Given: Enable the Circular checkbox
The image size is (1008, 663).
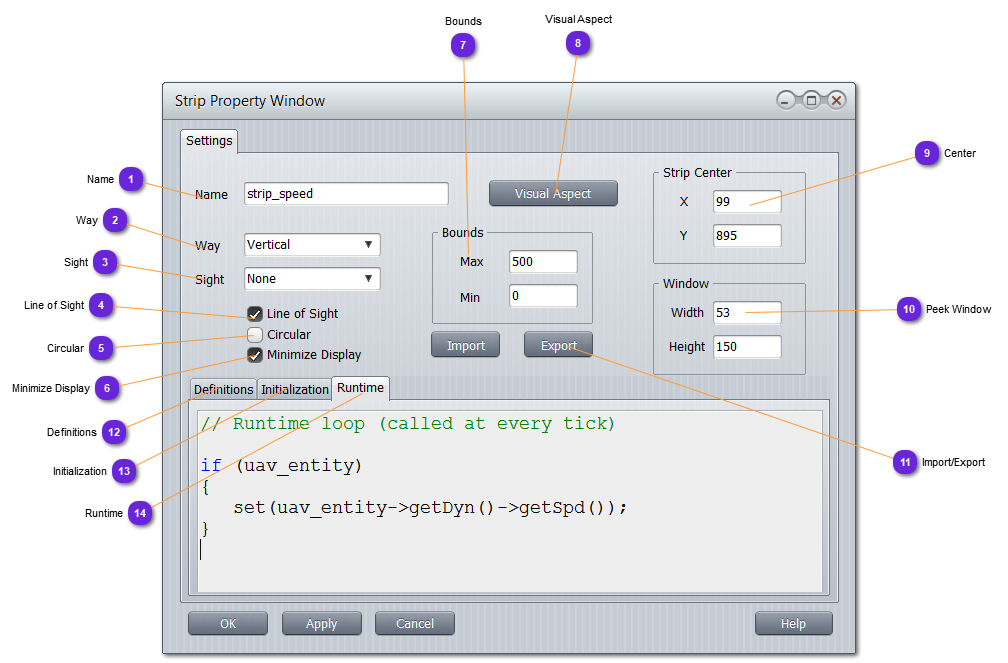Looking at the screenshot, I should [x=255, y=335].
